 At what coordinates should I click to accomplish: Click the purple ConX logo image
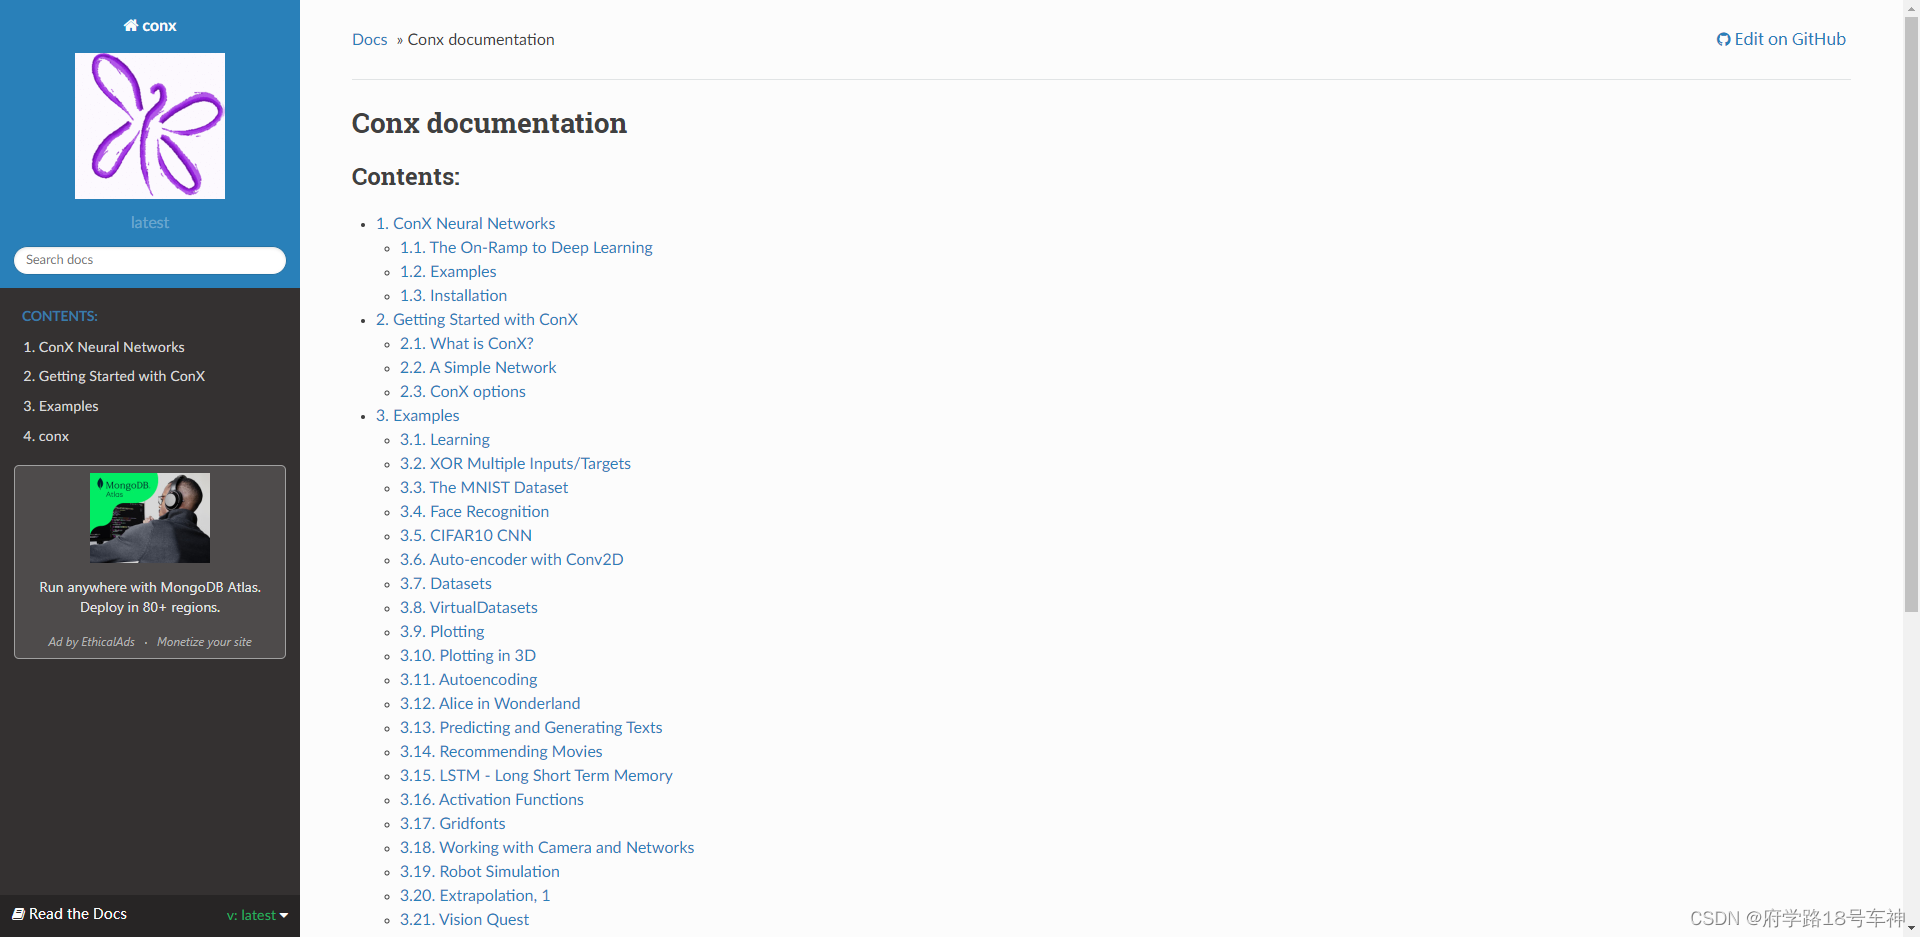click(150, 126)
